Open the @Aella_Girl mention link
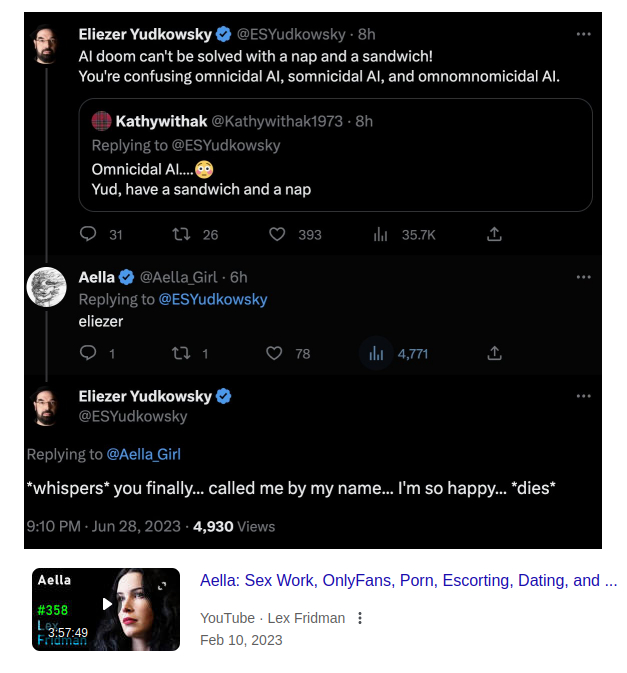Viewport: 627px width, 673px height. (x=143, y=454)
